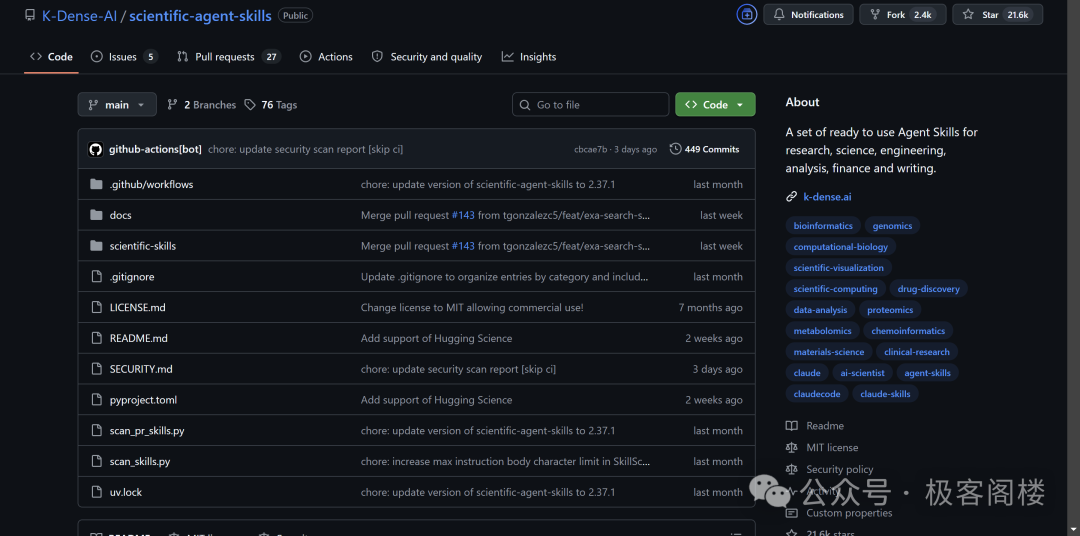The image size is (1080, 536).
Task: View the 449 Commits history
Action: pos(705,149)
